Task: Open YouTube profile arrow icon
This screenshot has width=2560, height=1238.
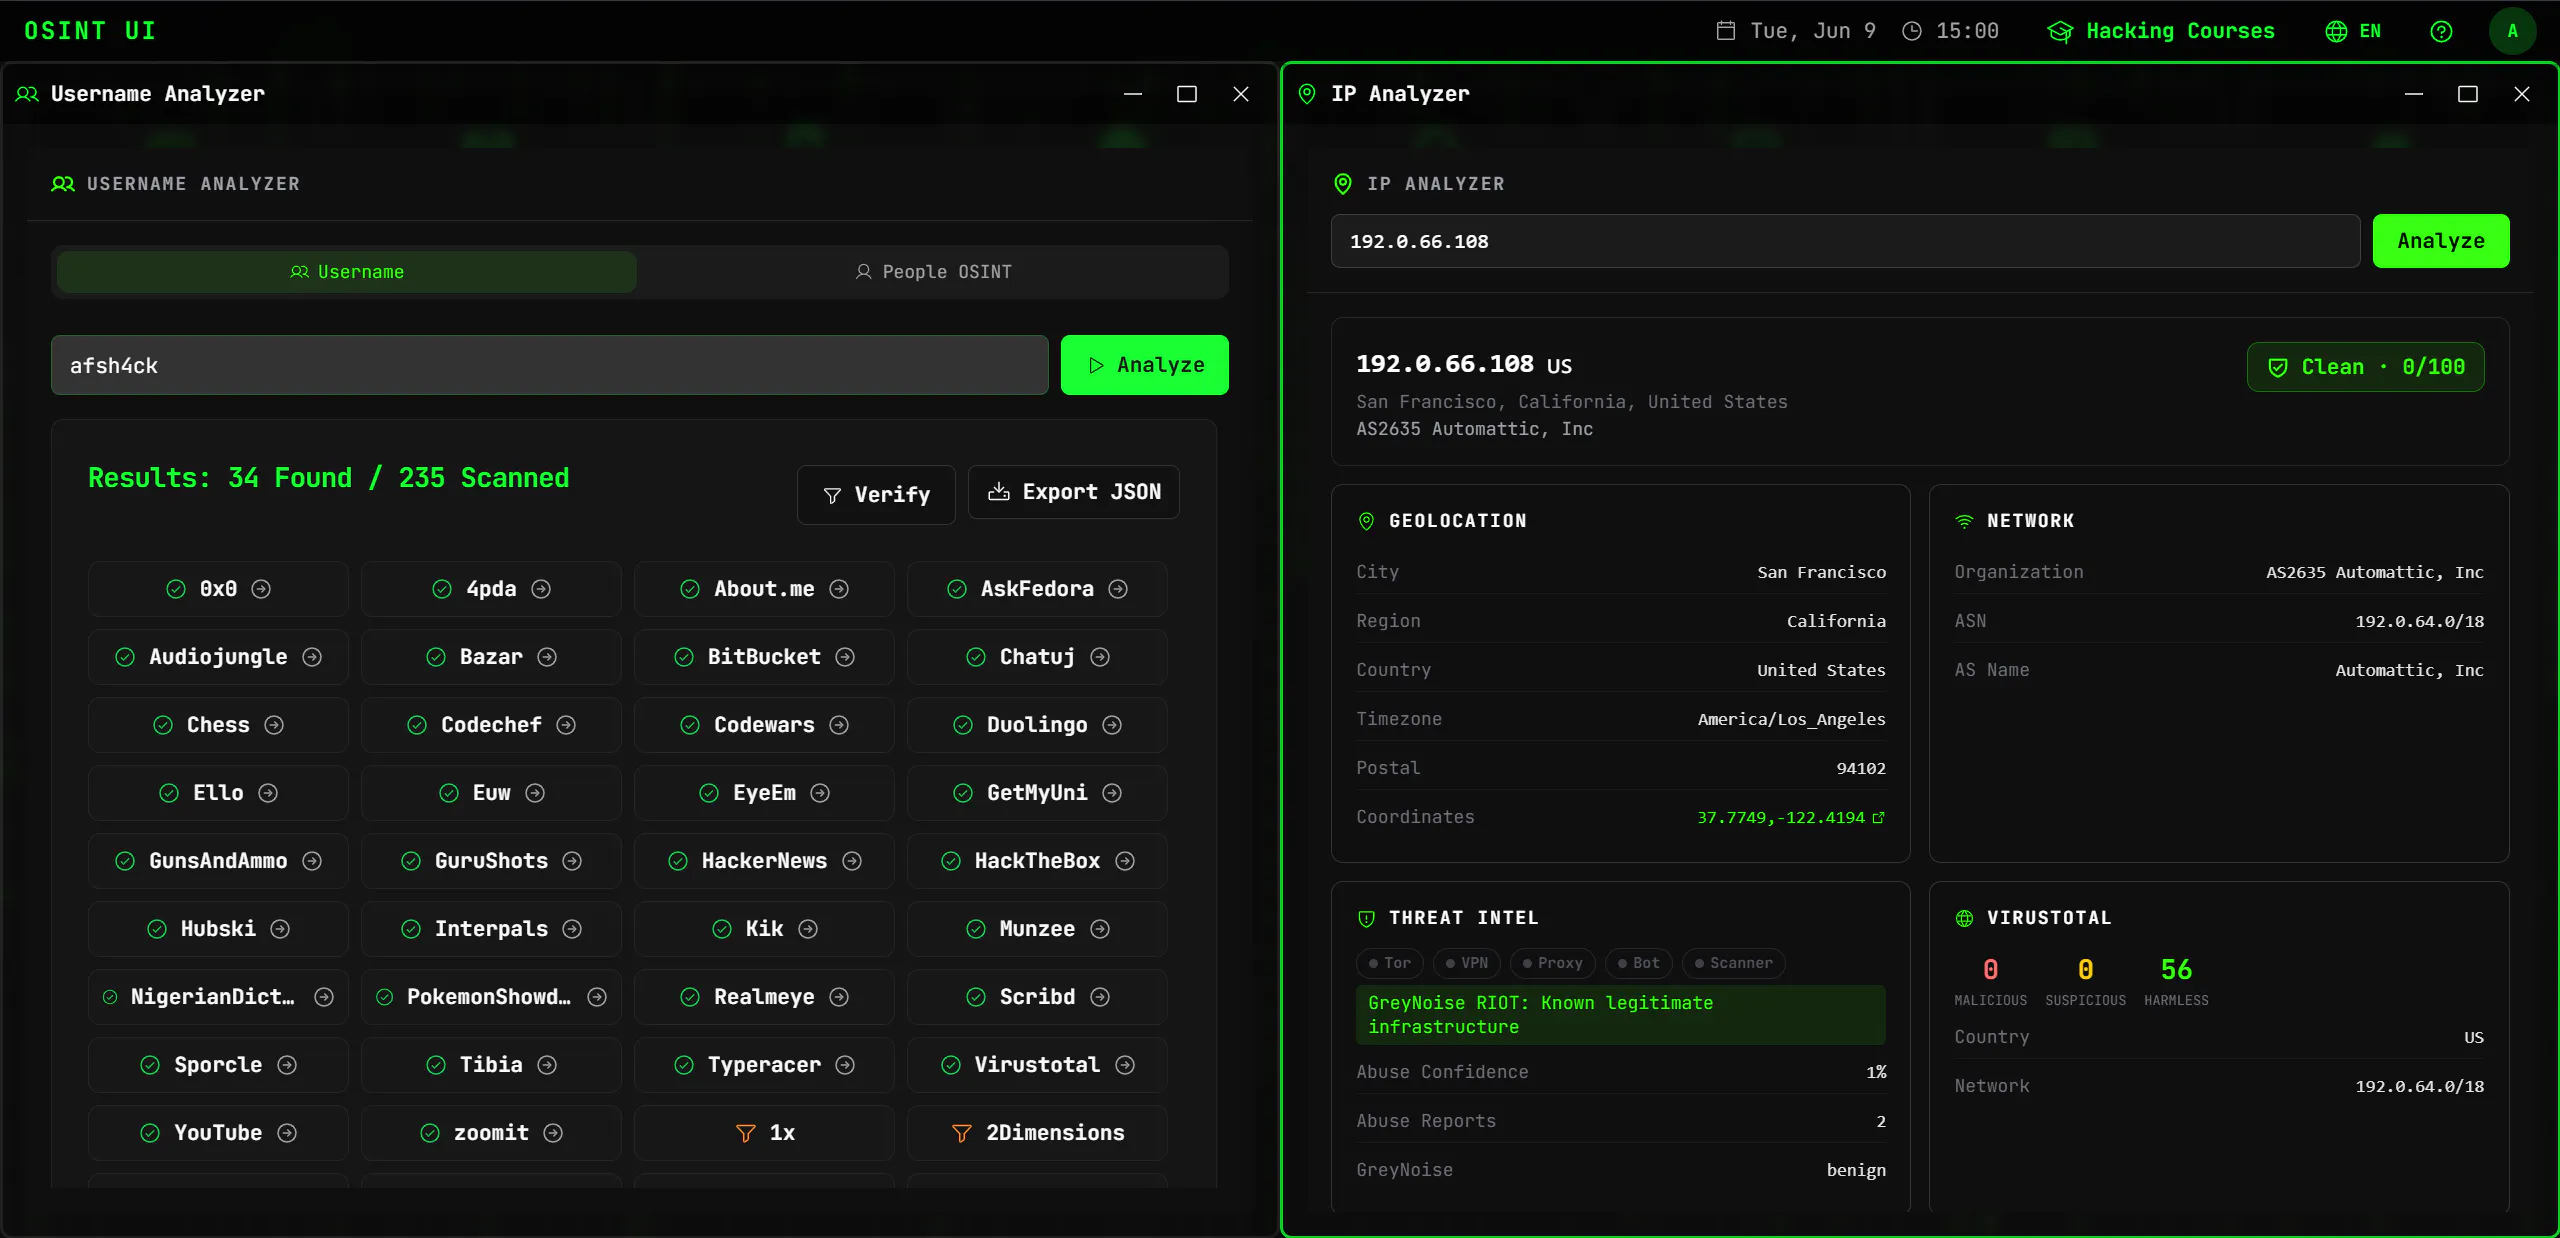Action: [287, 1133]
